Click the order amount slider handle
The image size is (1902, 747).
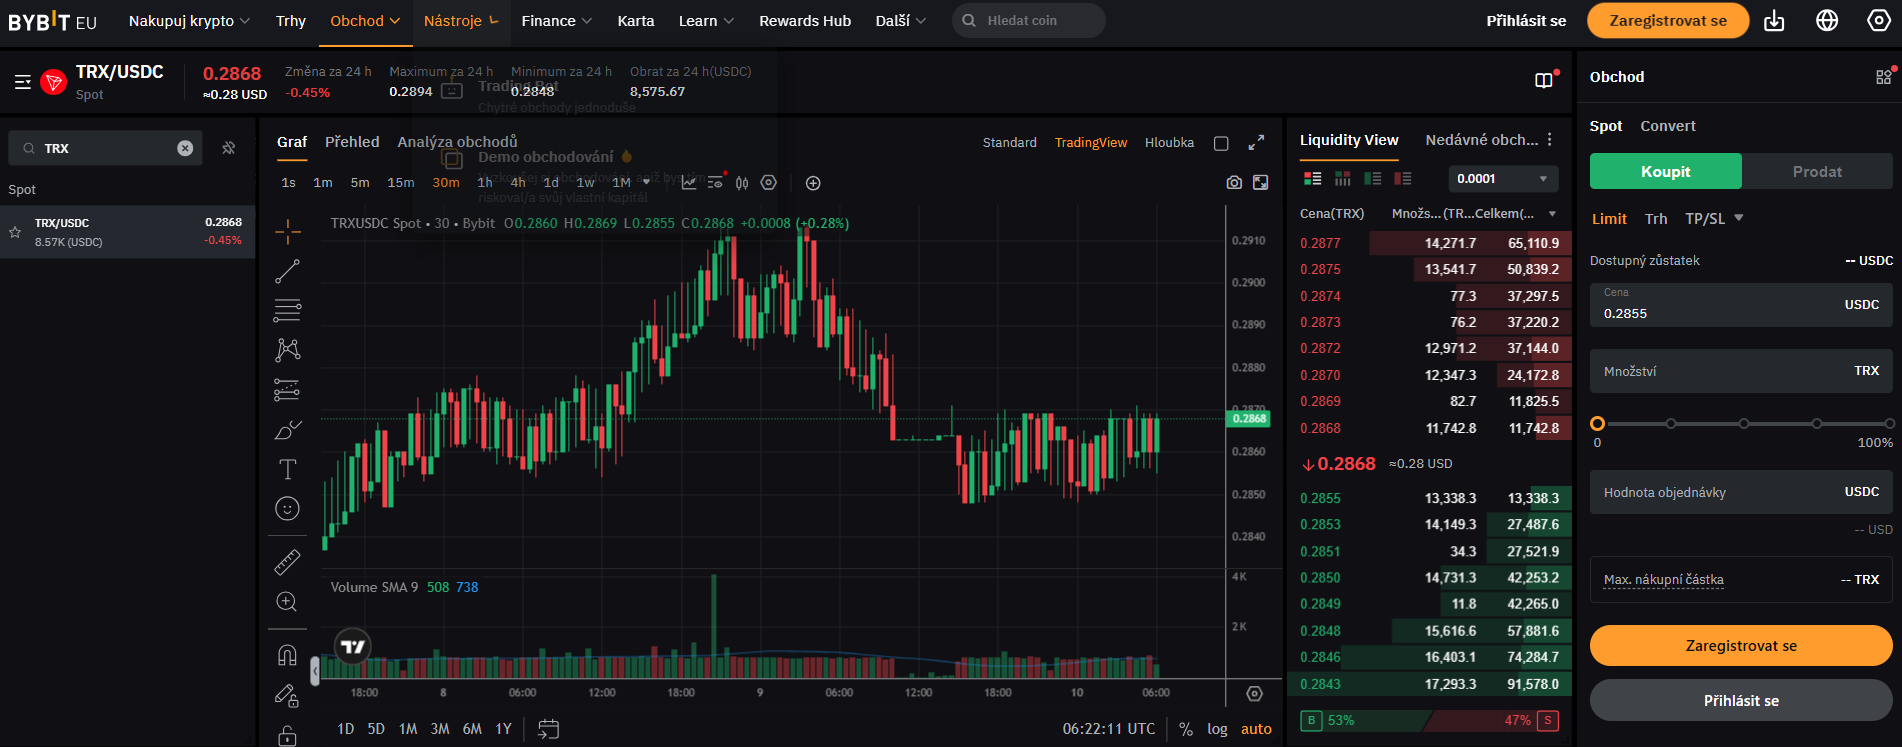coord(1597,423)
